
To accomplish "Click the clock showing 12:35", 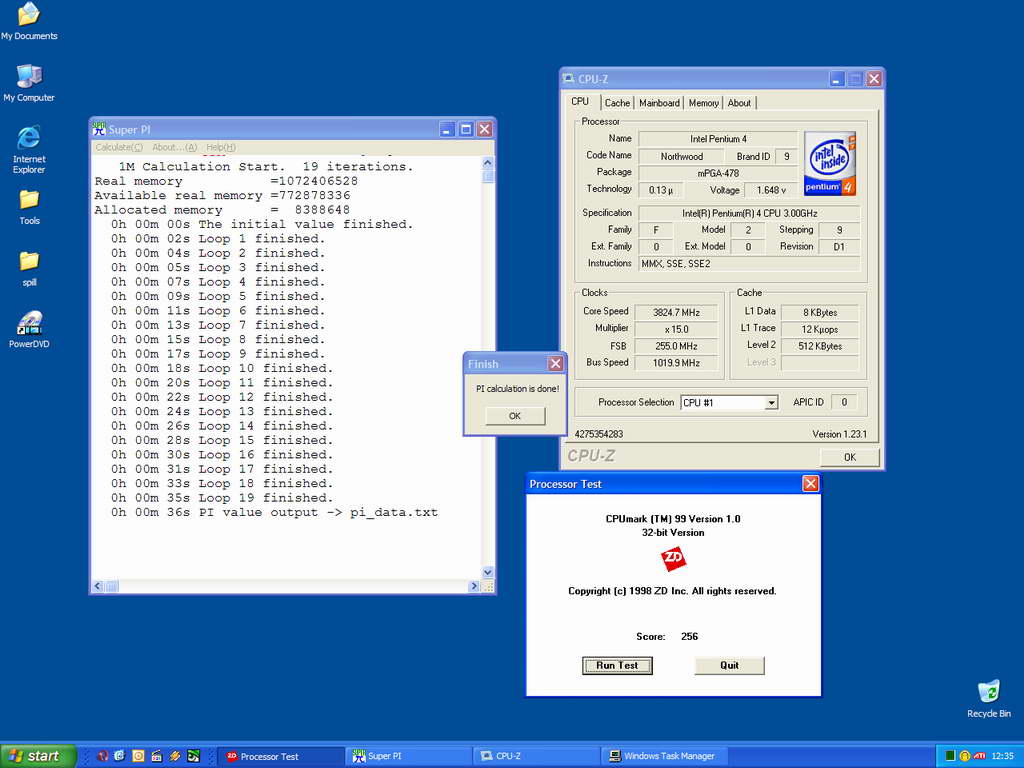I will pyautogui.click(x=1002, y=756).
